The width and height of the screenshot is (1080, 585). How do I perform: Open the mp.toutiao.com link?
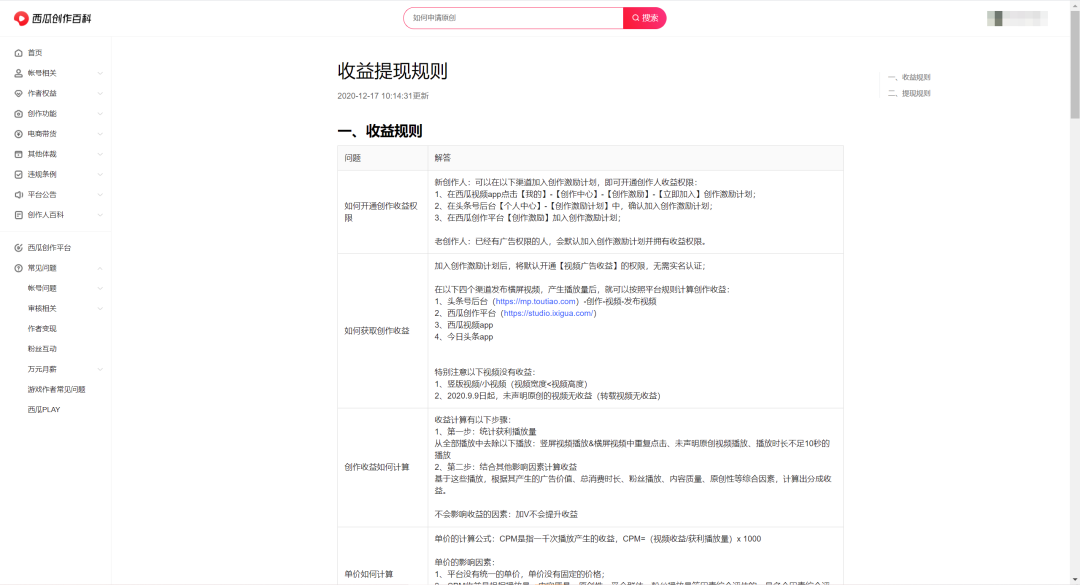point(536,301)
